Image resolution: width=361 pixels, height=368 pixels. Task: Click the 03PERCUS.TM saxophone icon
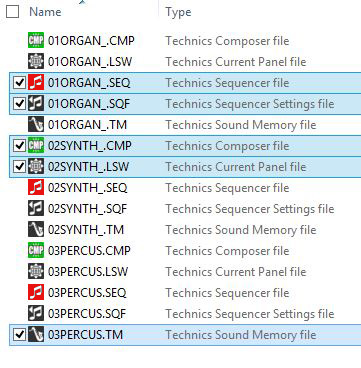pyautogui.click(x=36, y=334)
